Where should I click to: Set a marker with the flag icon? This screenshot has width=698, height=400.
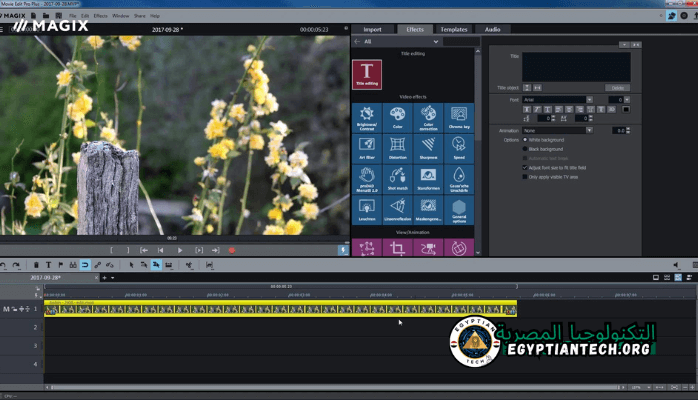(x=61, y=265)
